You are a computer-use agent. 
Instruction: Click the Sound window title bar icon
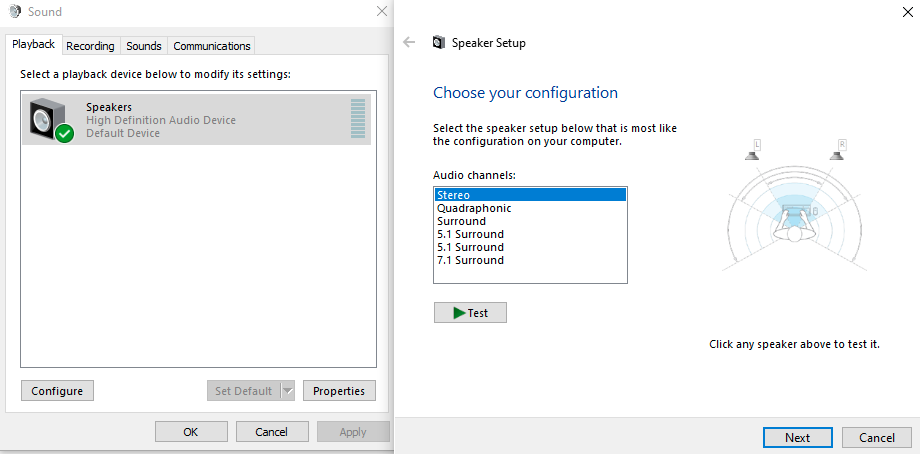[12, 12]
